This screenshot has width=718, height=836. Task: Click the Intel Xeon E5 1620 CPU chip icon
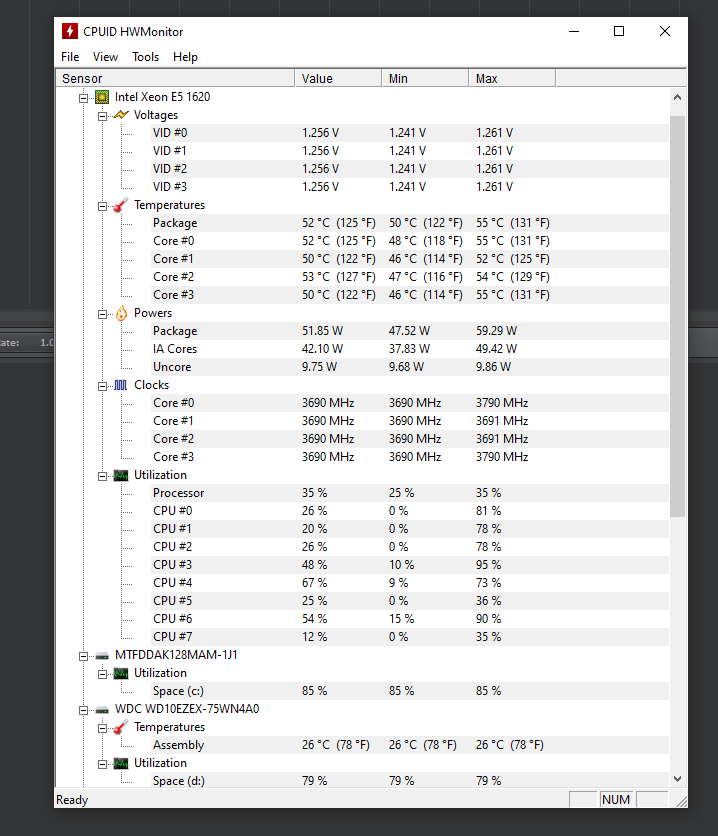(102, 97)
